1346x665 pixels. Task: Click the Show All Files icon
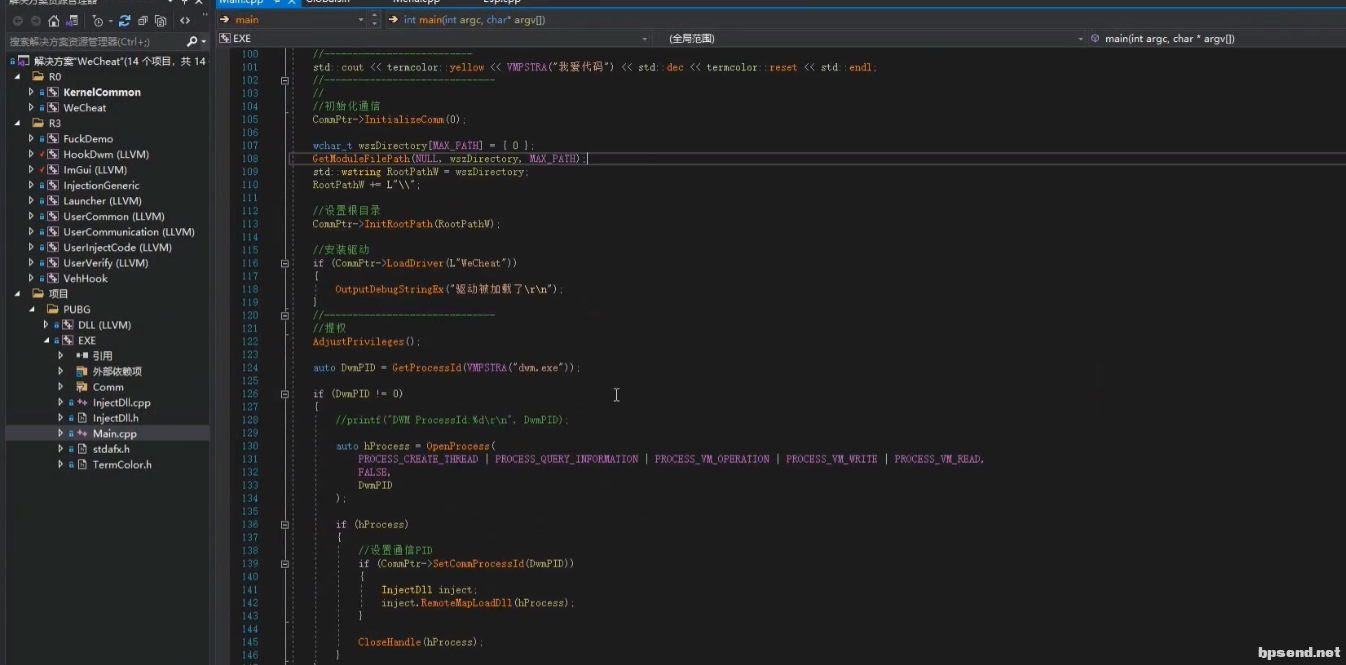tap(160, 21)
